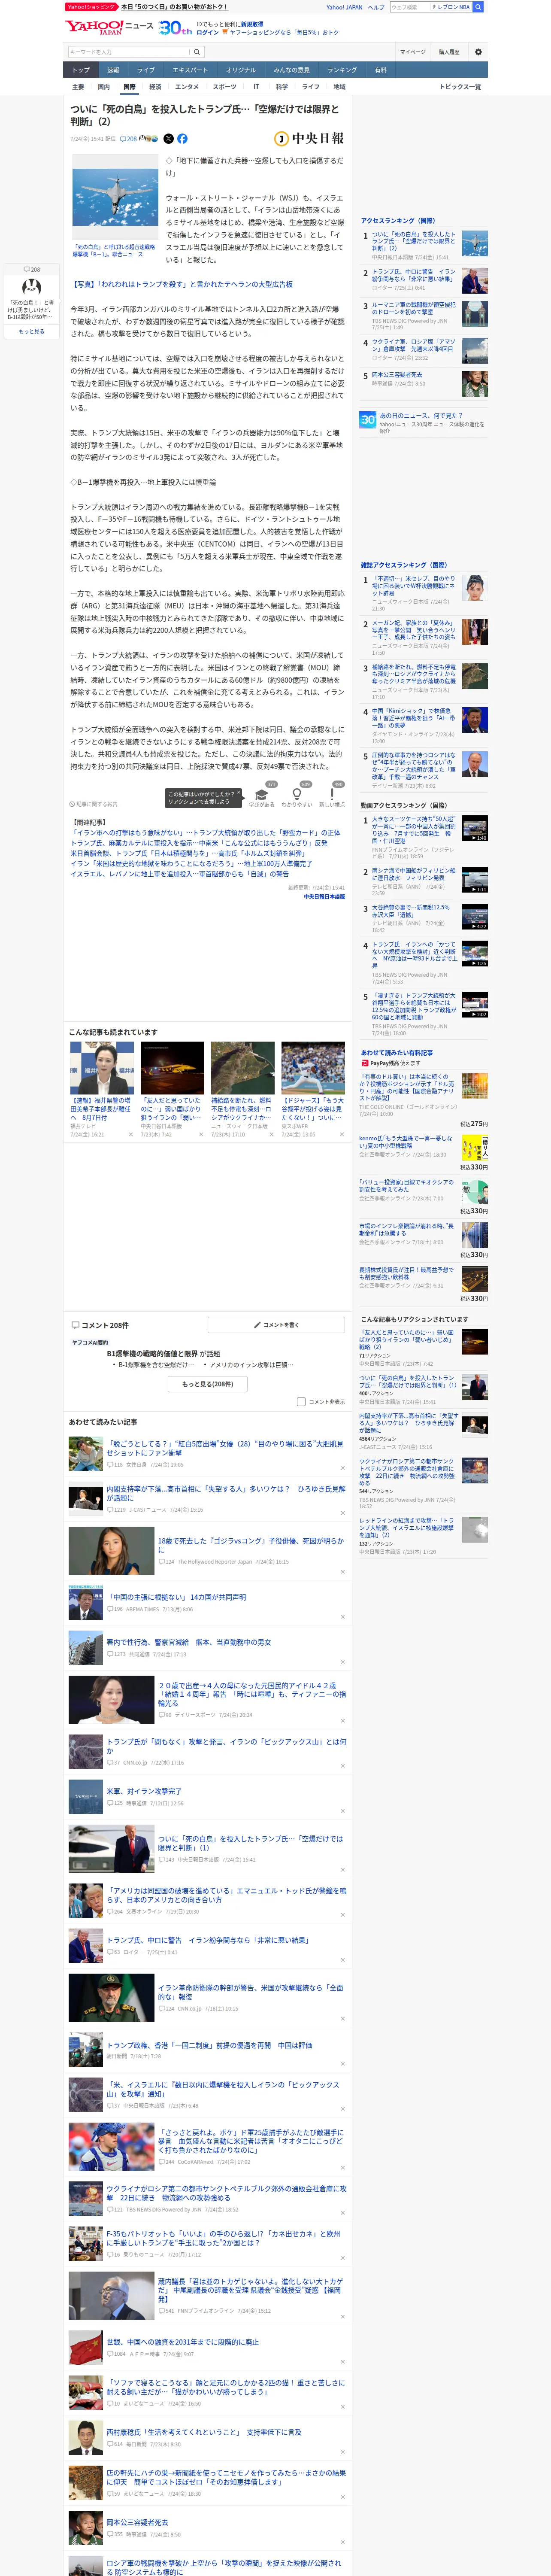Viewport: 551px width, 2576px height.
Task: Click the 学びがある reaction icon
Action: point(262,794)
